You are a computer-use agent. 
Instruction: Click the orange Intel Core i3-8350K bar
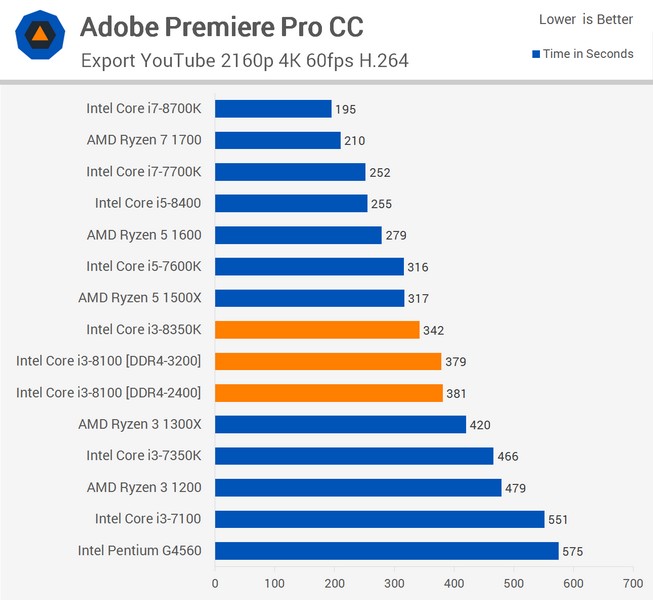317,330
